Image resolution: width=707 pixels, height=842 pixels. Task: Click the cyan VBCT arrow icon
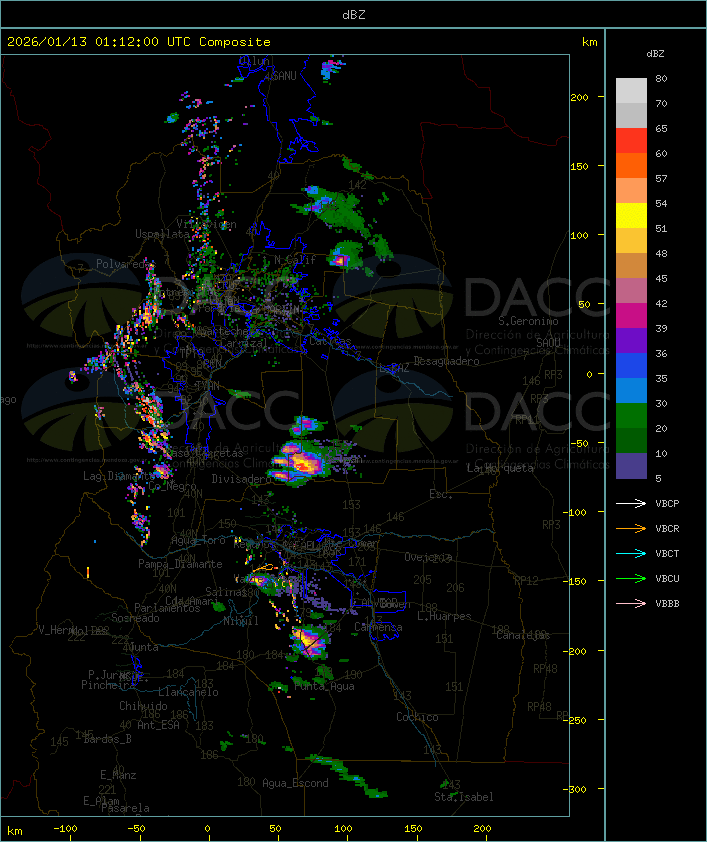[x=631, y=553]
